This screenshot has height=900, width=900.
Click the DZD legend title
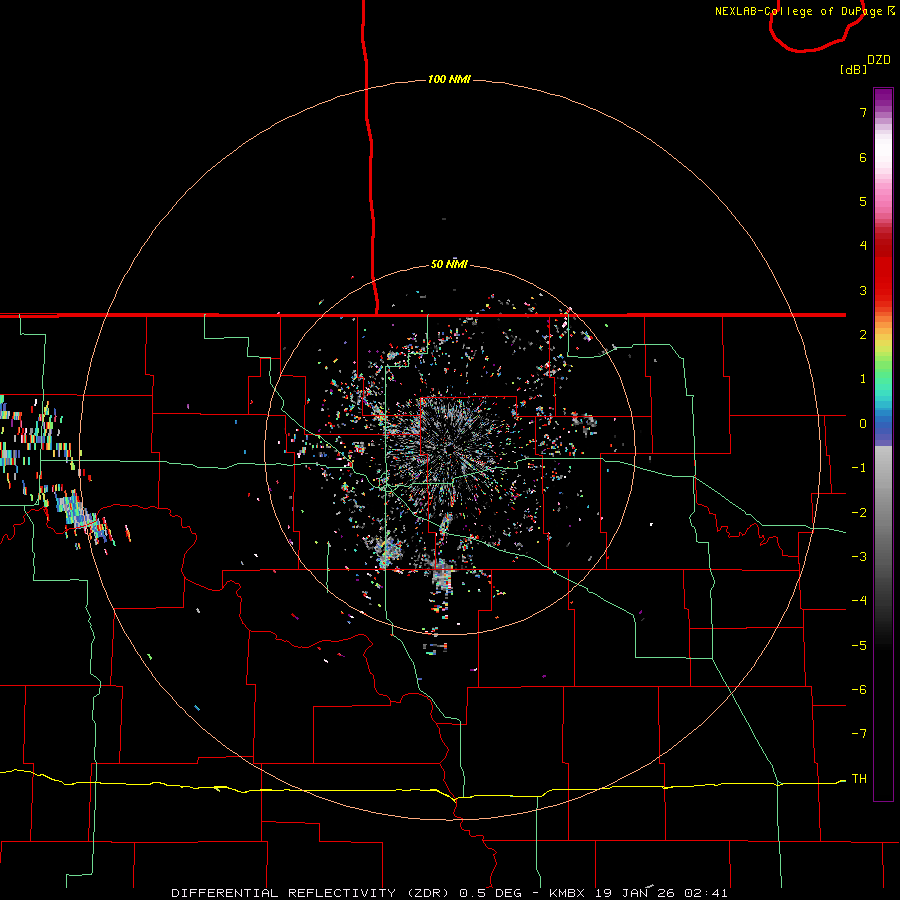[879, 60]
